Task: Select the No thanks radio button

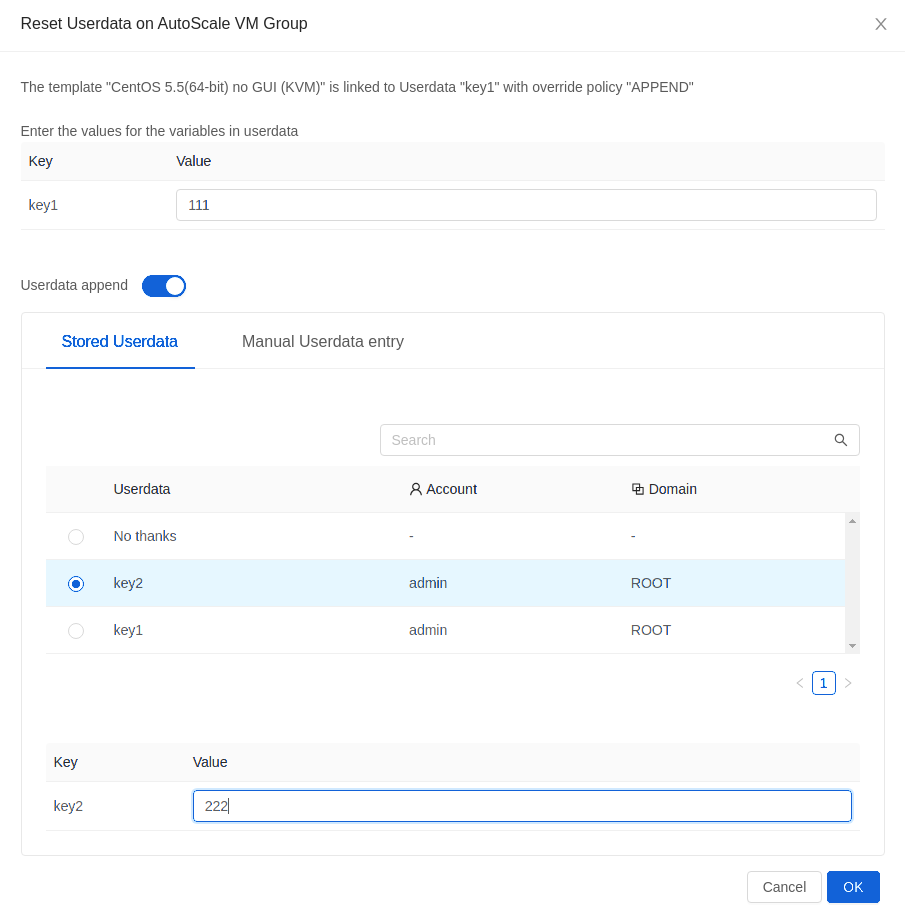Action: click(x=76, y=536)
